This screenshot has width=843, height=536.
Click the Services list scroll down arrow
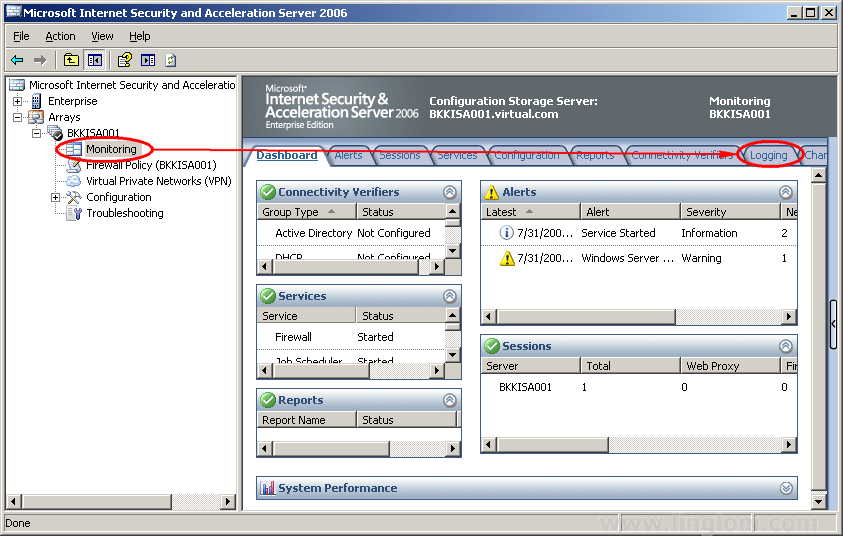[453, 355]
